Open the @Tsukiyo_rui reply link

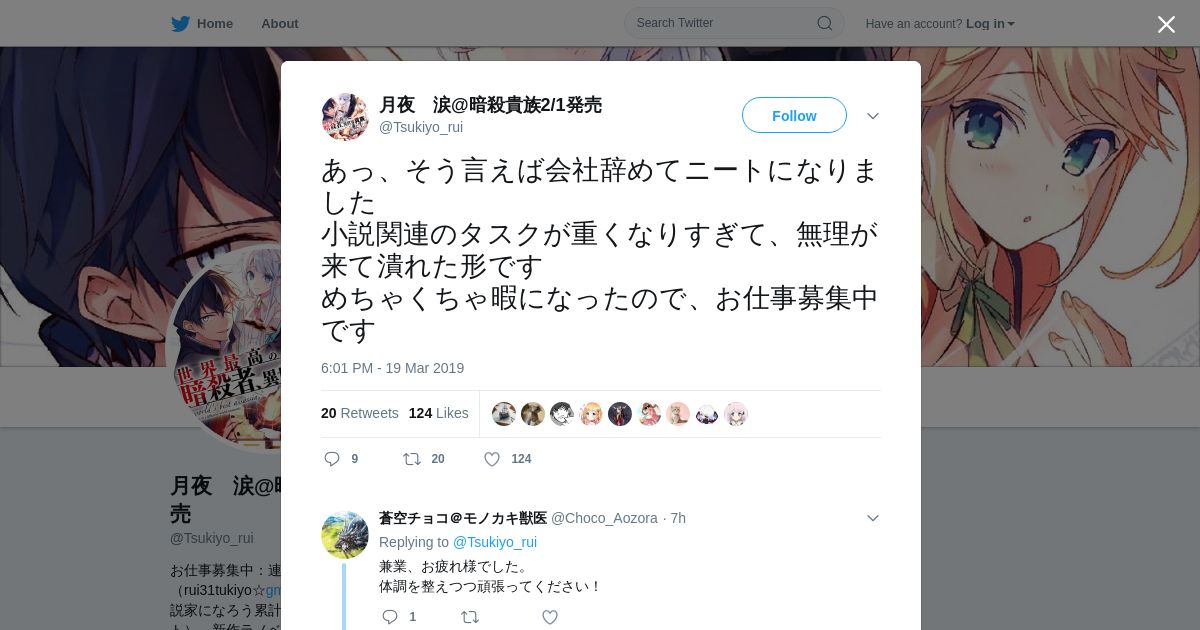(x=495, y=542)
